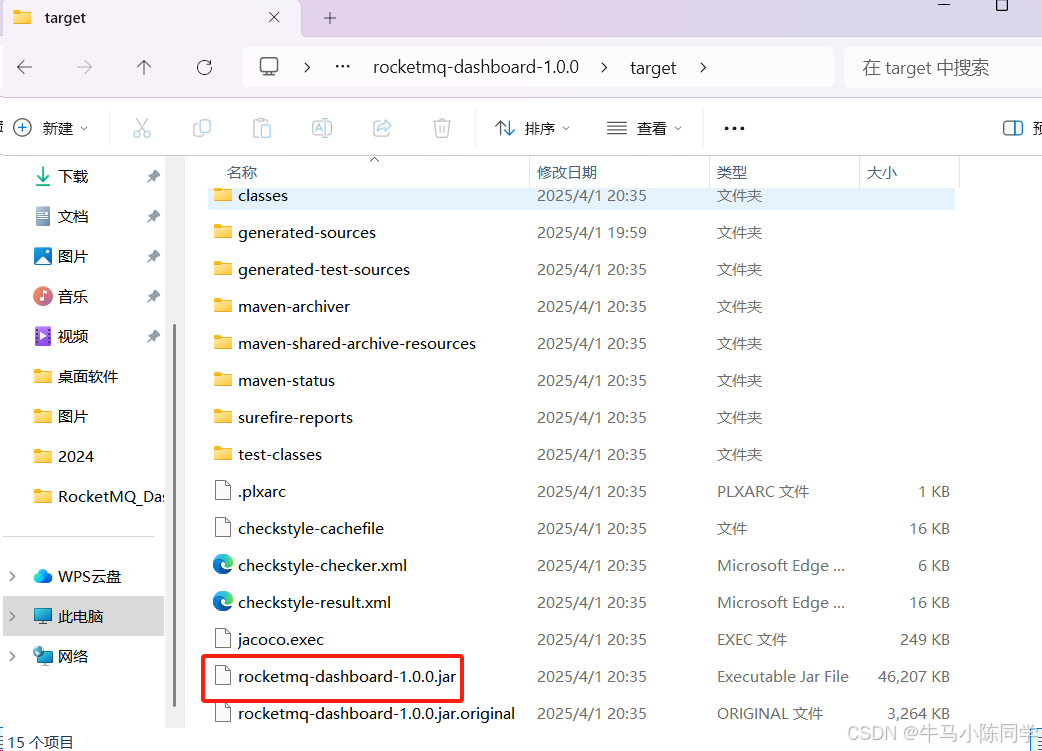Open a new tab with plus button
Viewport: 1042px width, 751px height.
click(330, 18)
